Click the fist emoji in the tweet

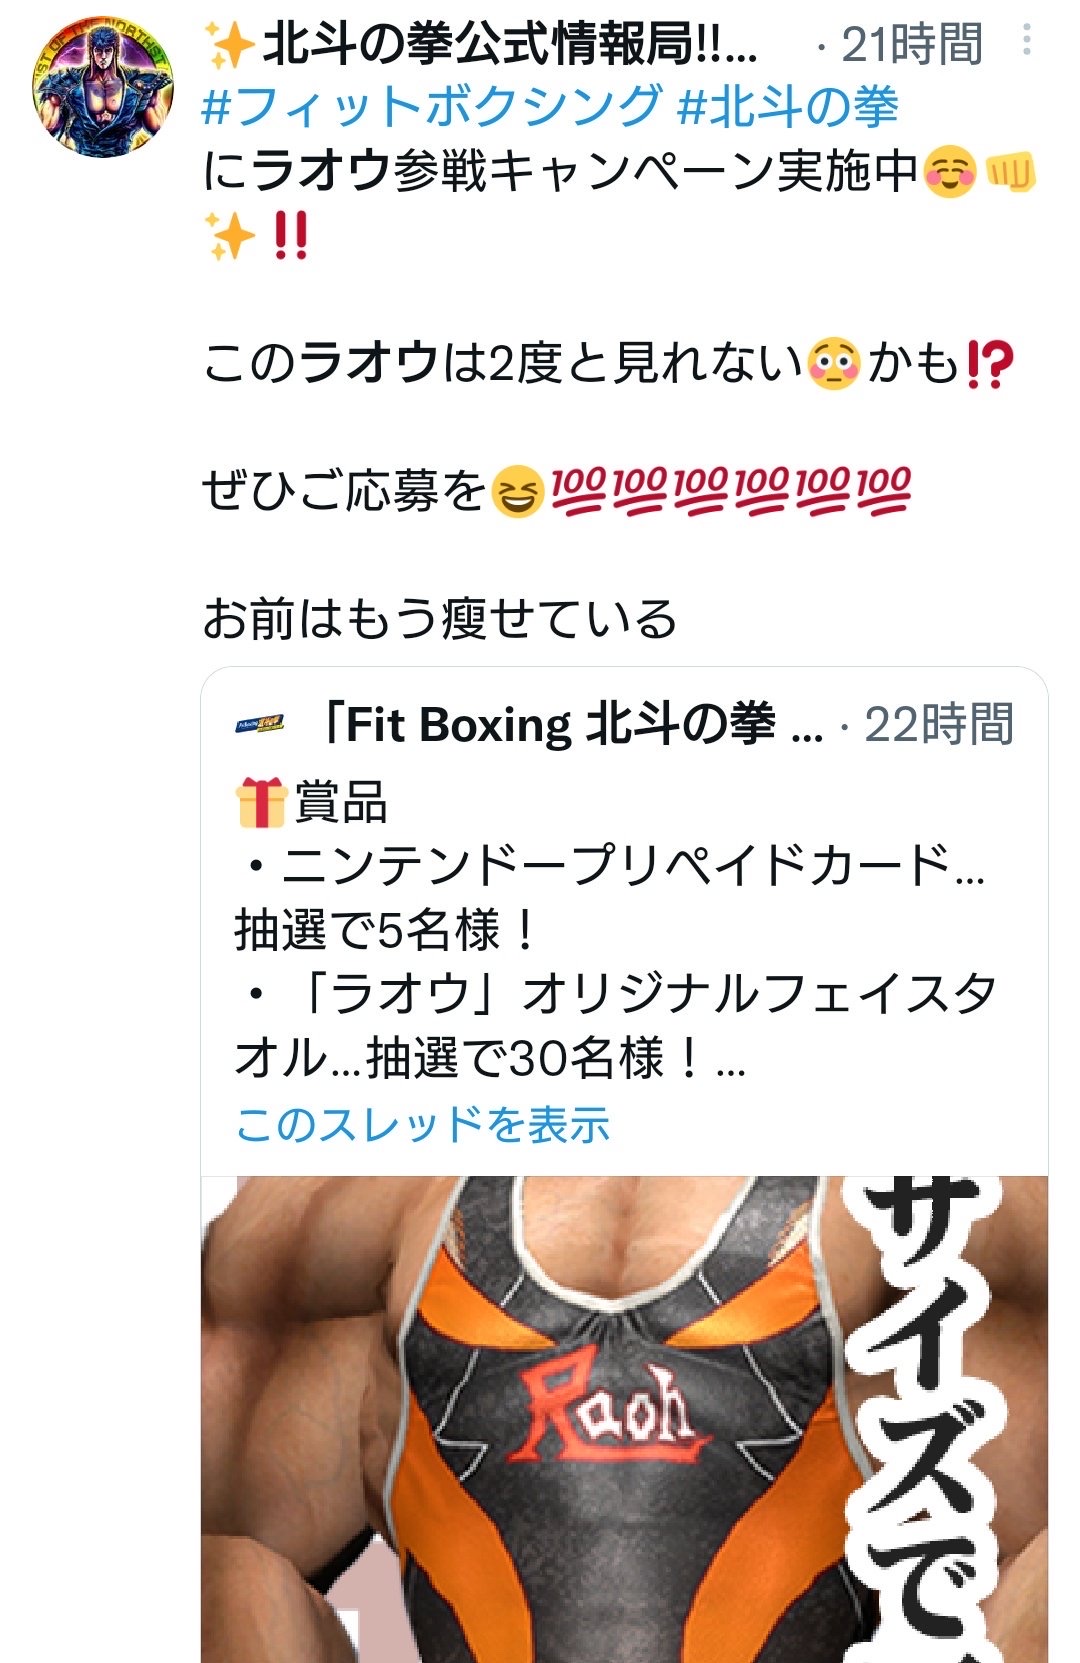click(x=1010, y=173)
